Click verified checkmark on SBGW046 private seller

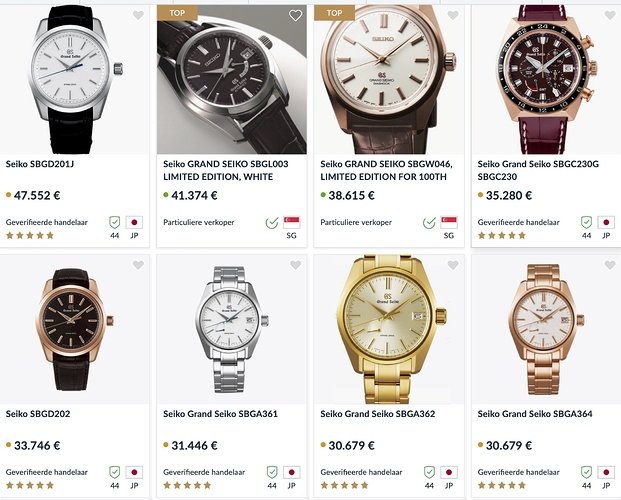(x=429, y=222)
